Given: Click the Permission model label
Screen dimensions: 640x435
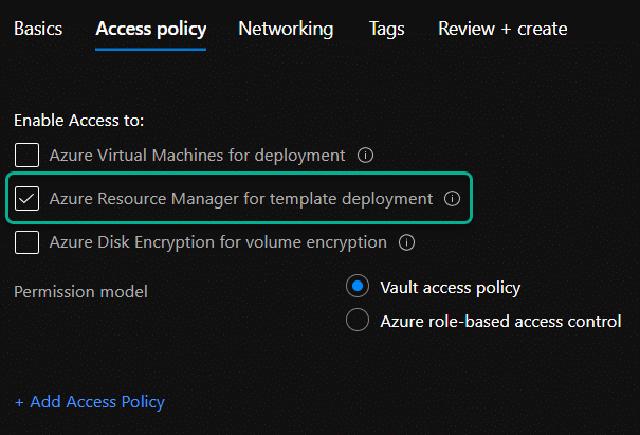Looking at the screenshot, I should click(81, 291).
